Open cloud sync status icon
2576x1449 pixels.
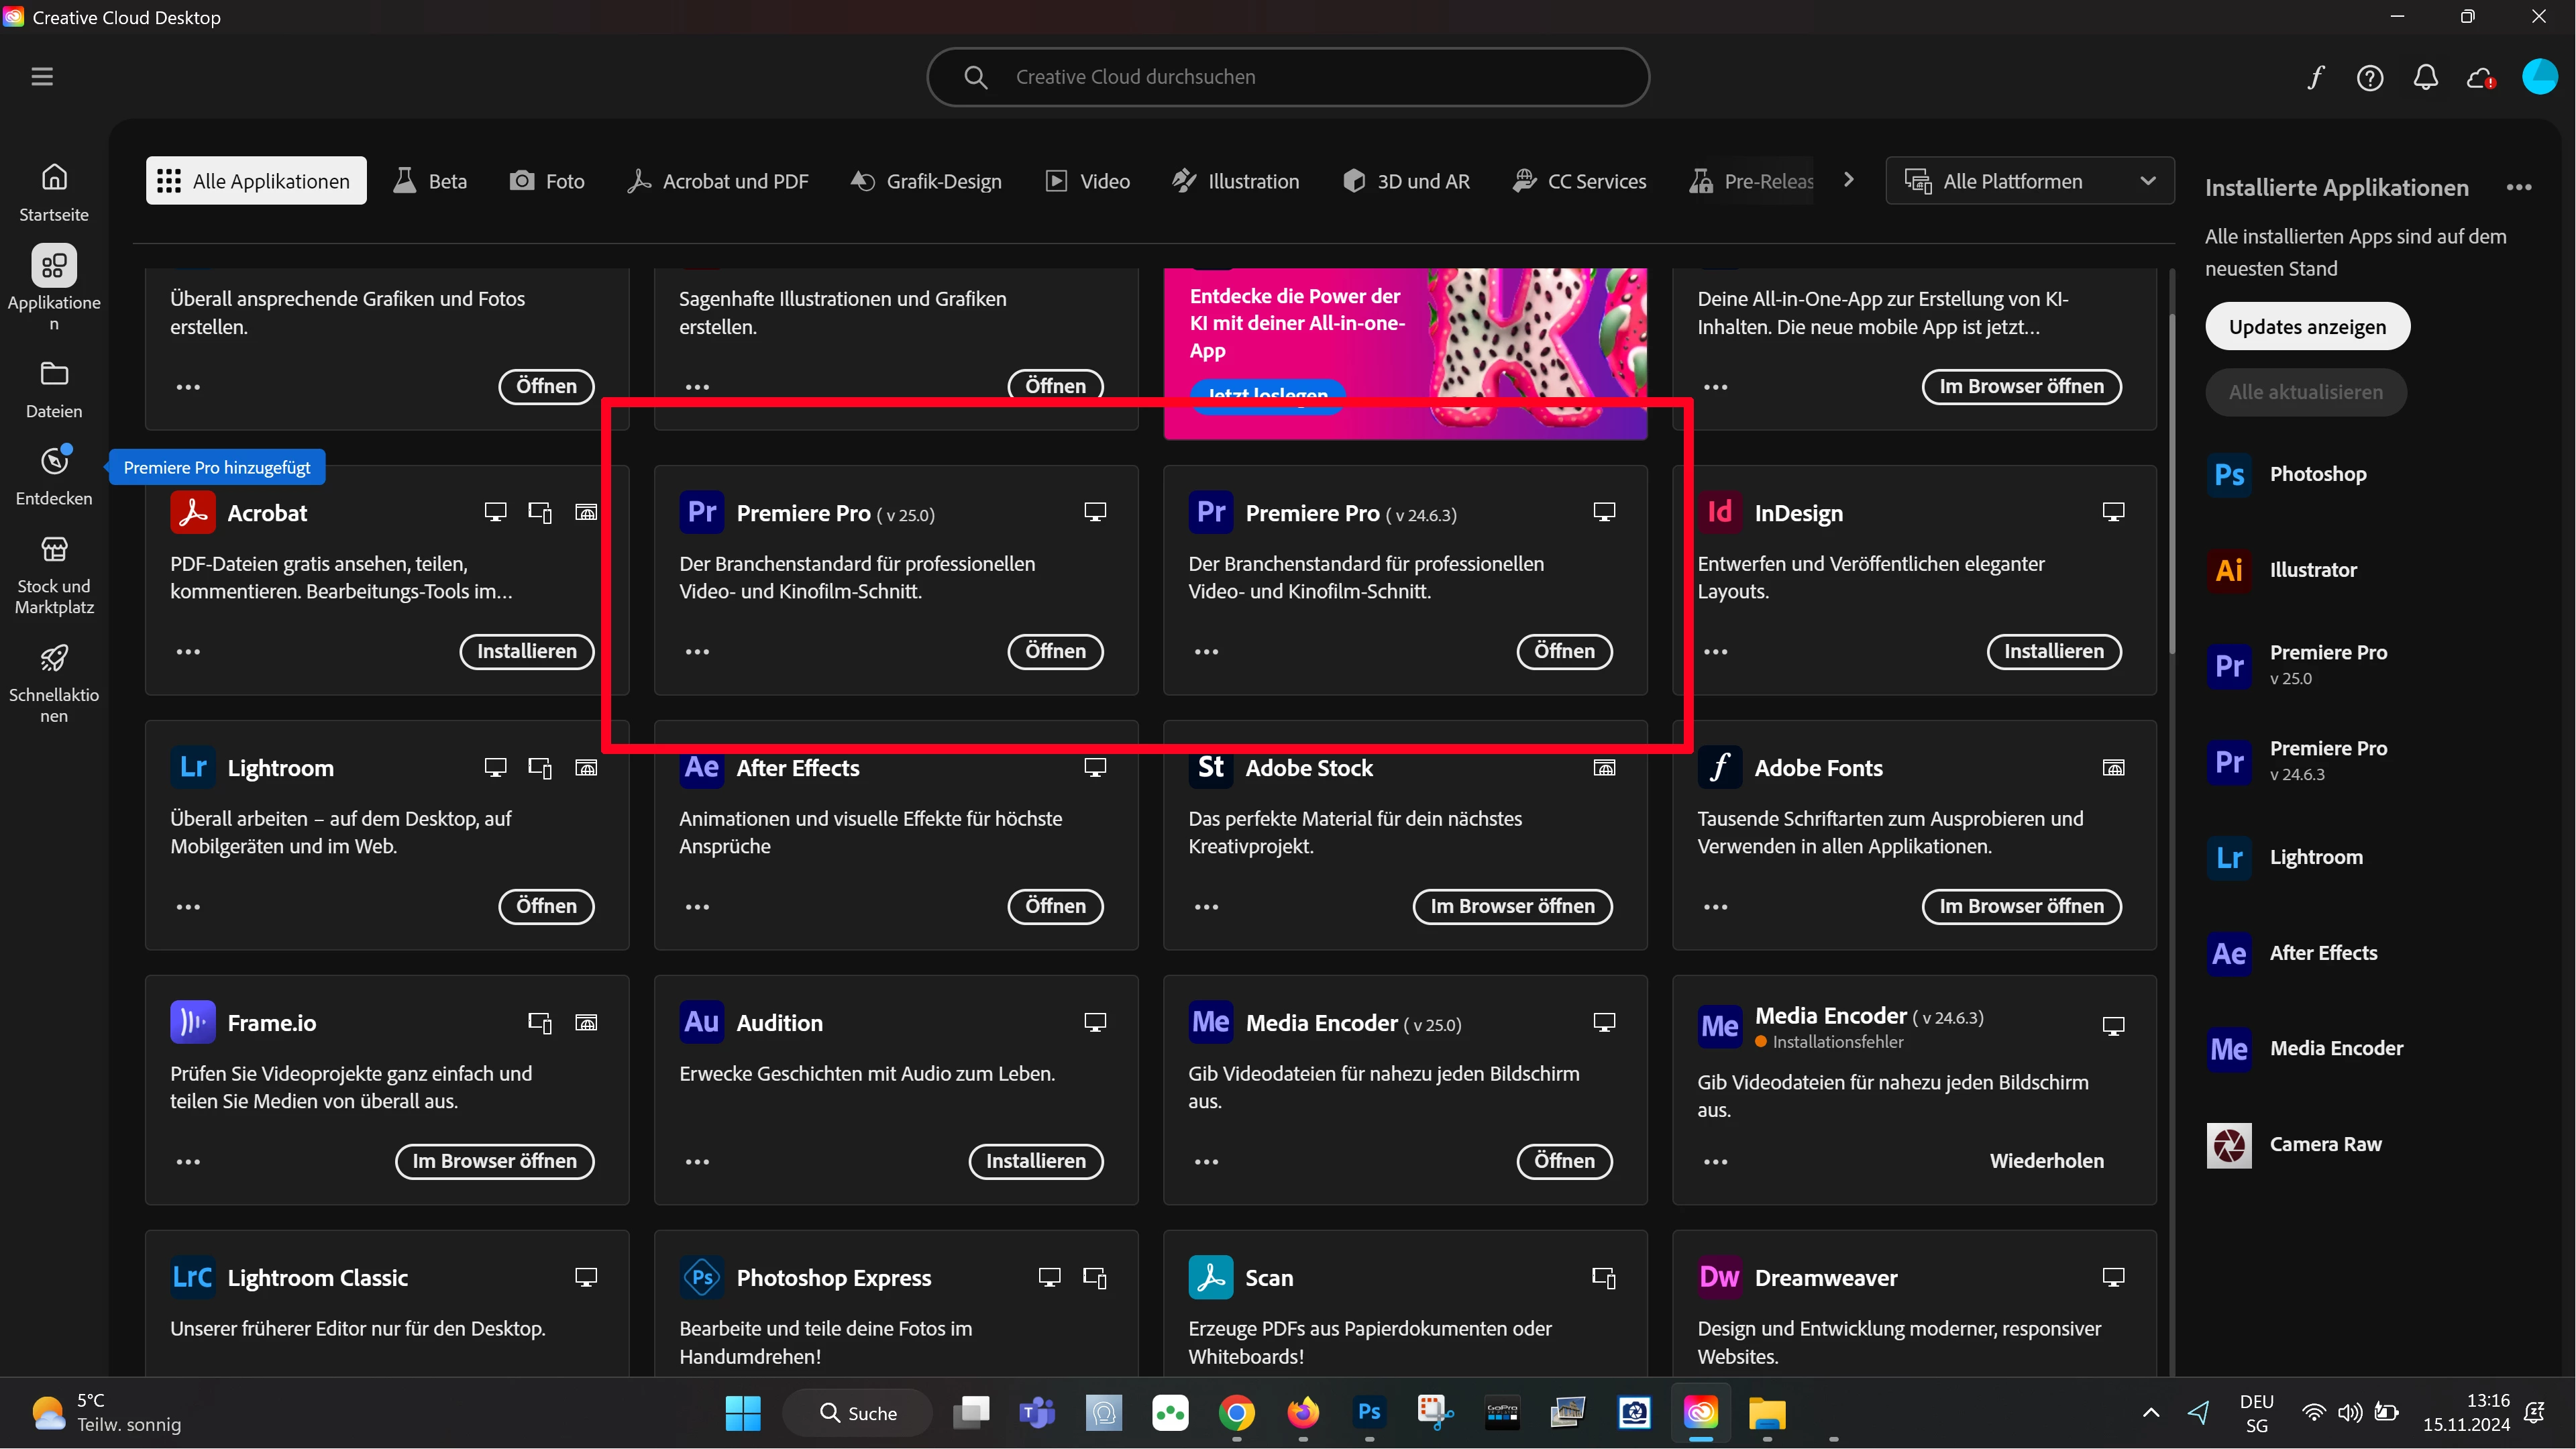pos(2480,77)
